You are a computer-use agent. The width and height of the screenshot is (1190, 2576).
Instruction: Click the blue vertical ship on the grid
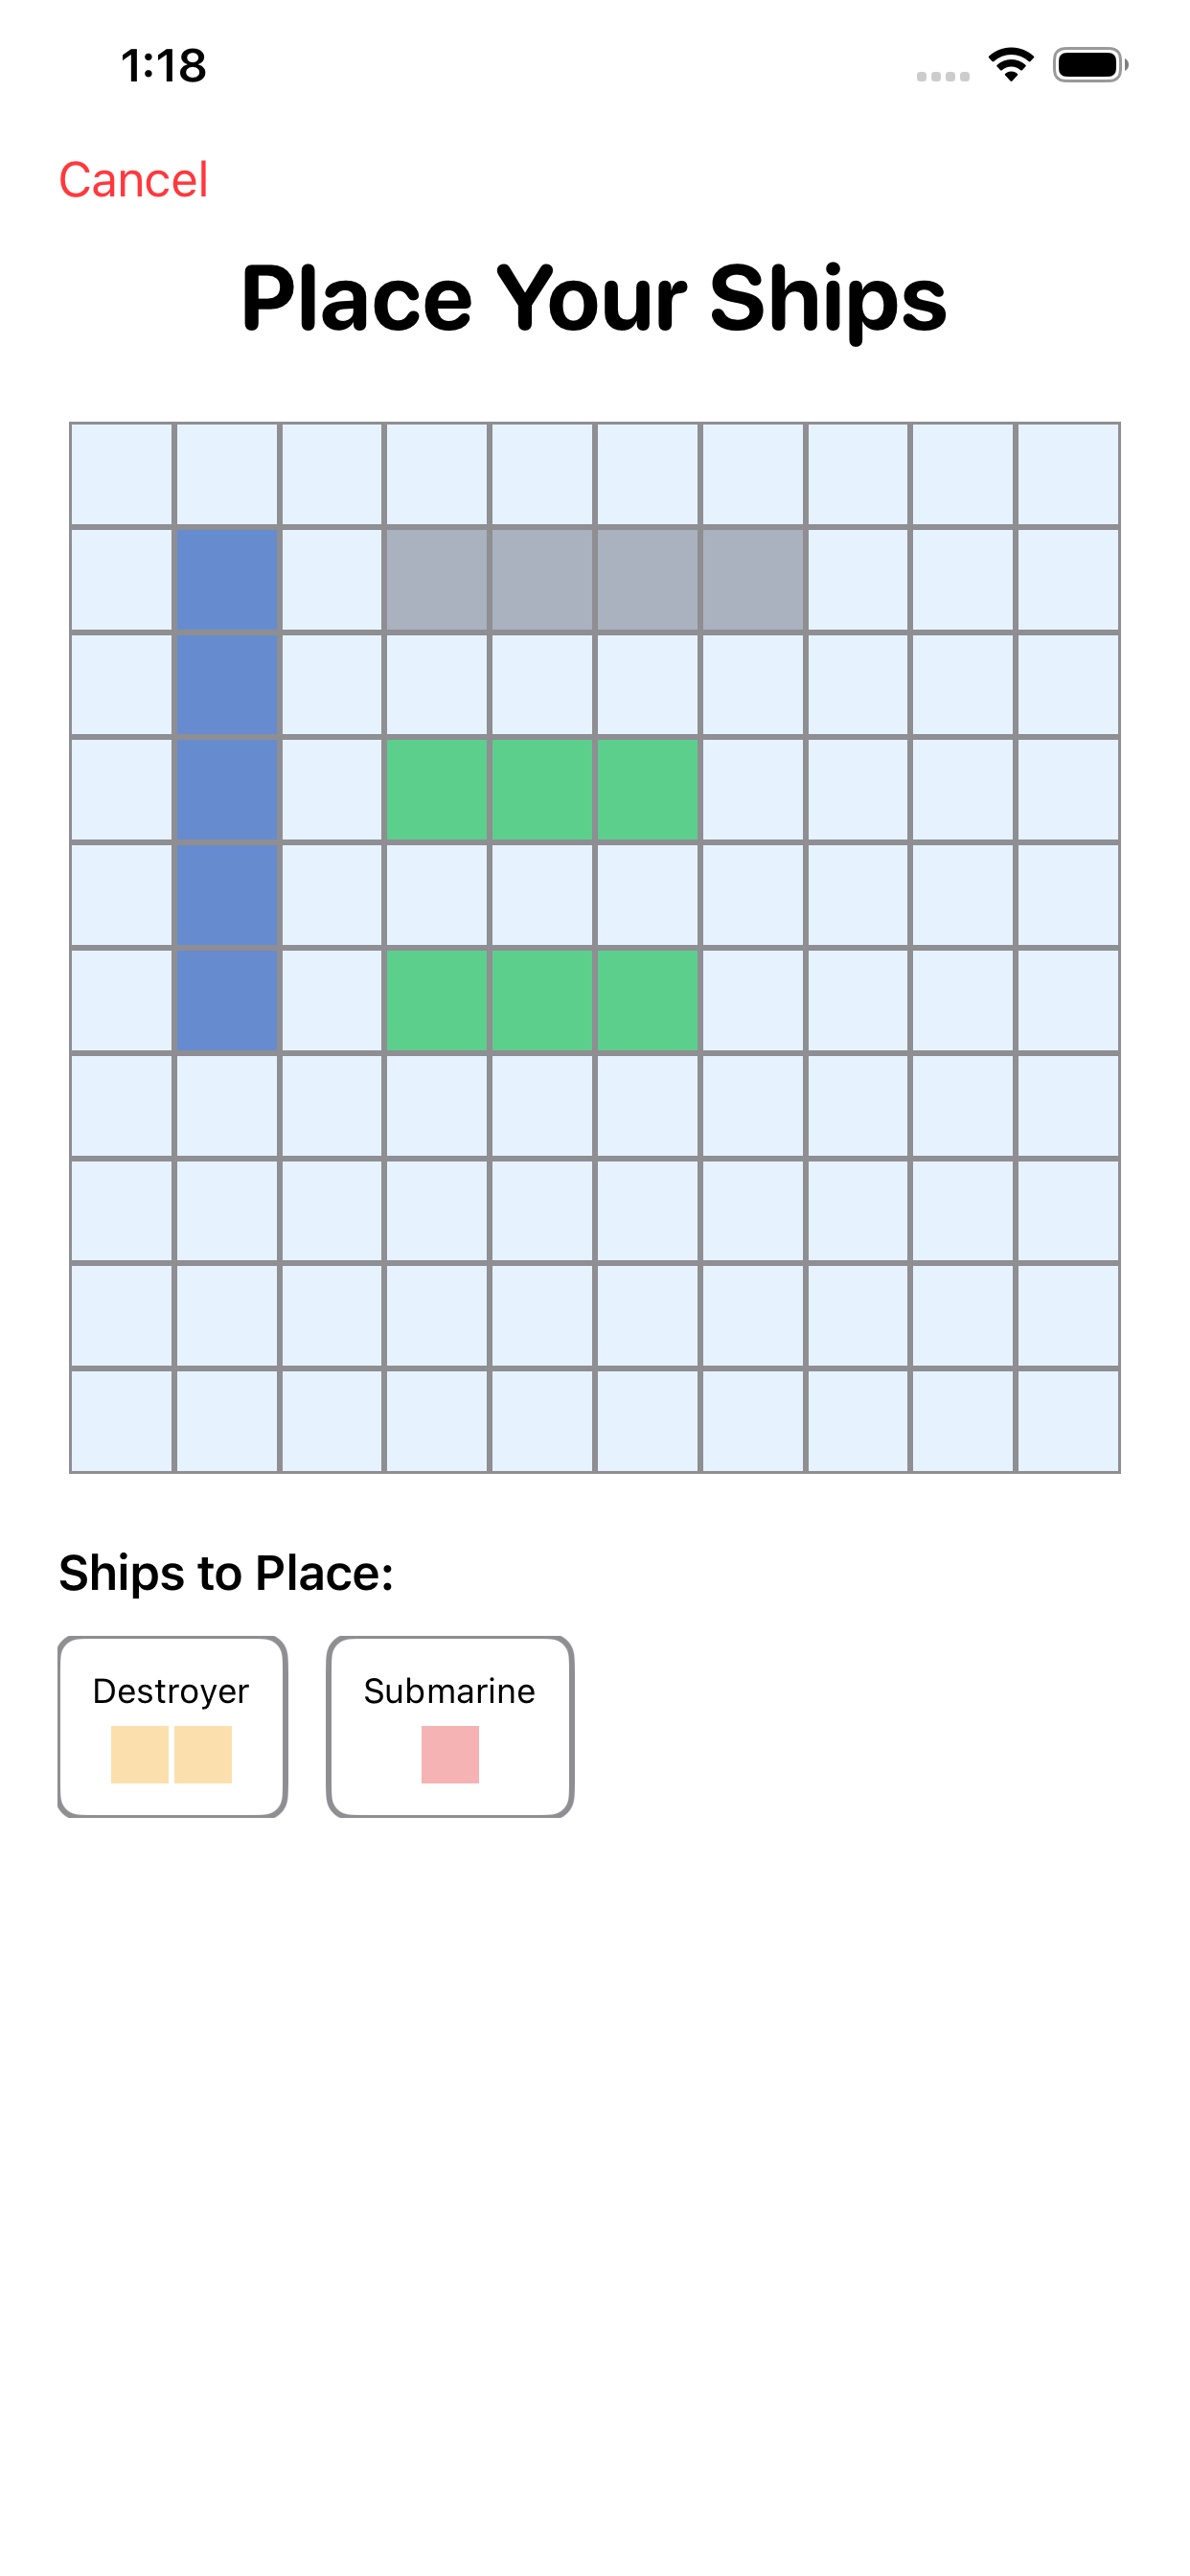[x=227, y=788]
